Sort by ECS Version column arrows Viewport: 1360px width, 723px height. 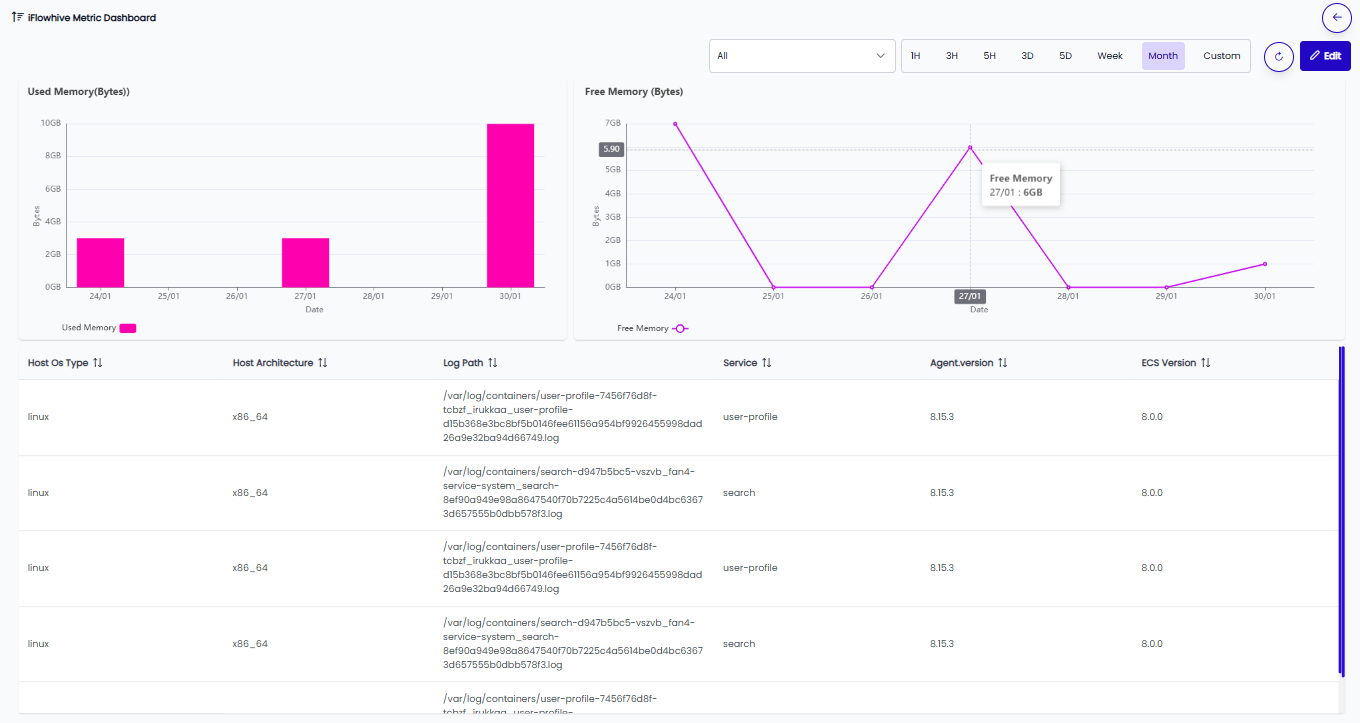click(x=1206, y=363)
